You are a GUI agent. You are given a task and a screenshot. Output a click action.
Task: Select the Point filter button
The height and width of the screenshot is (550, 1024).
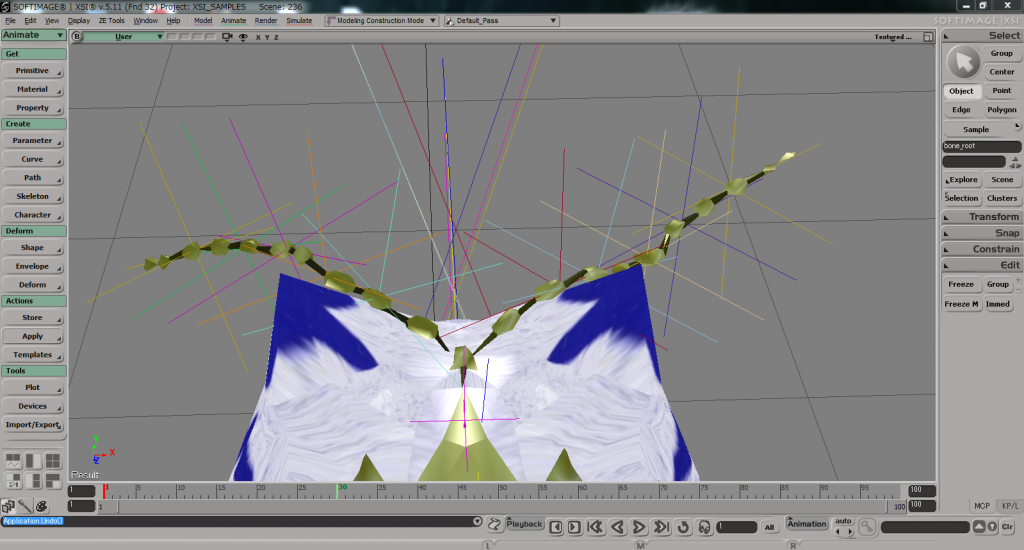pyautogui.click(x=1002, y=91)
